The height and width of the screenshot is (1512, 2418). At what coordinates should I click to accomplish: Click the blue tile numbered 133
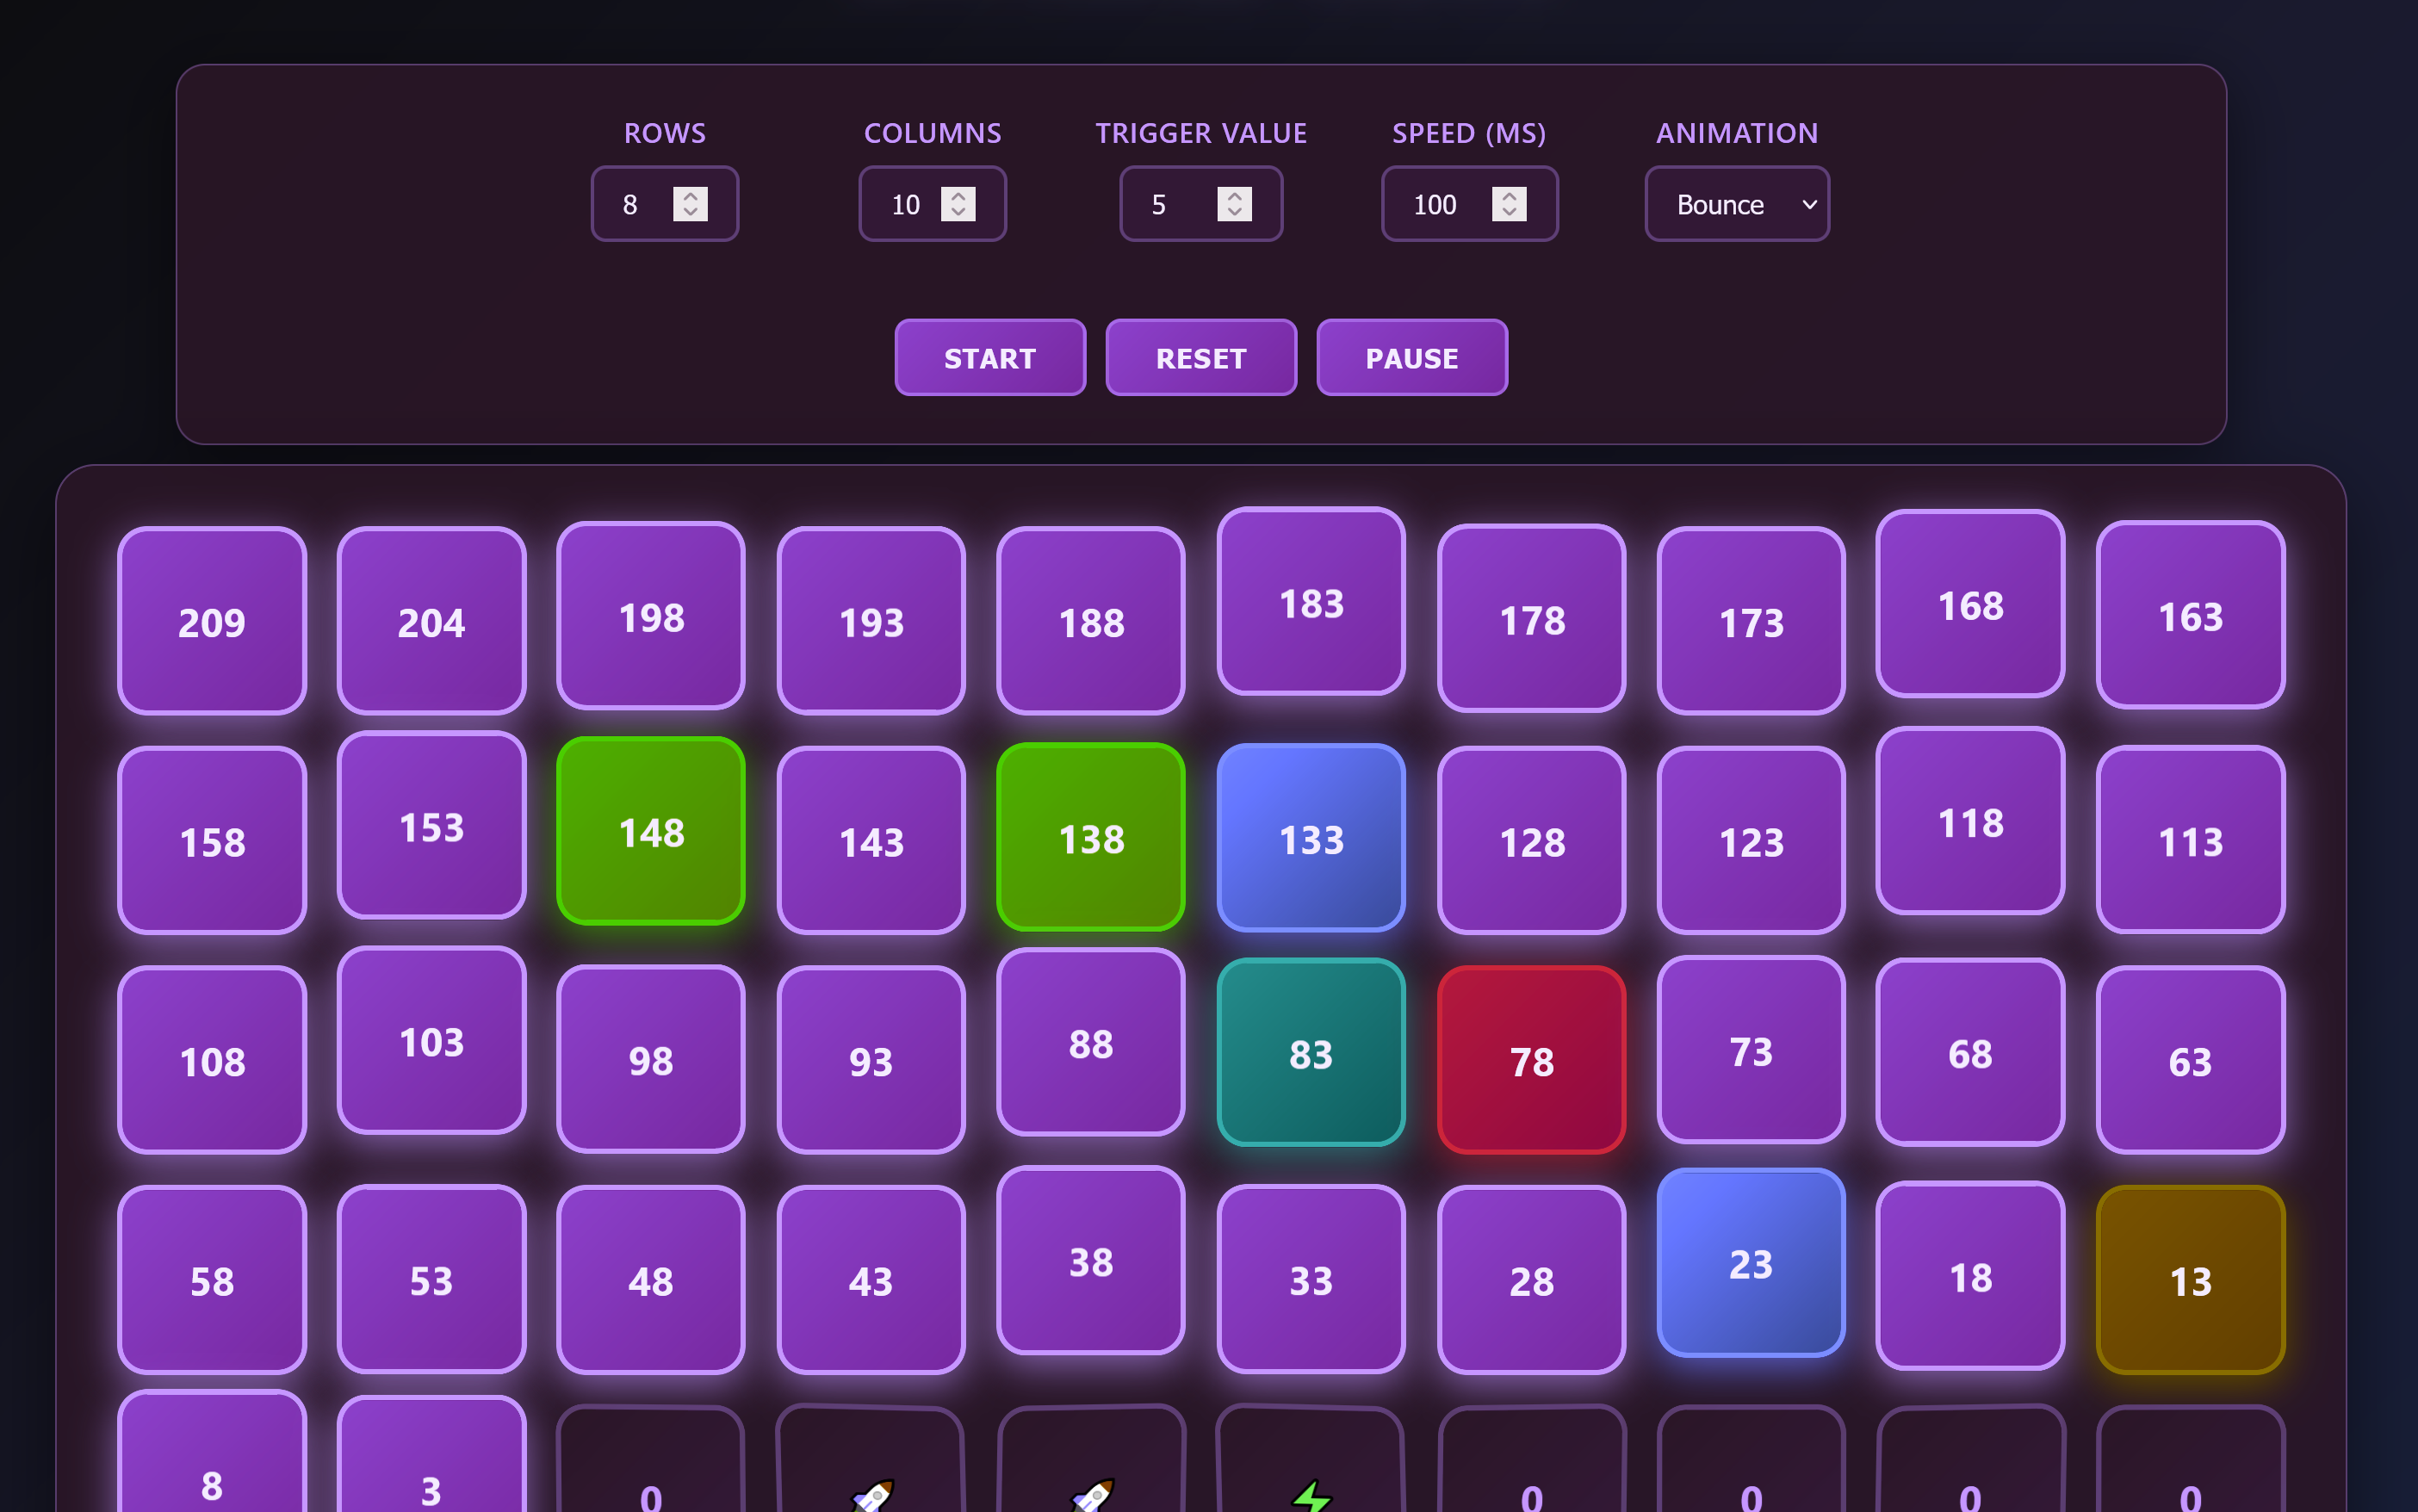pyautogui.click(x=1310, y=838)
